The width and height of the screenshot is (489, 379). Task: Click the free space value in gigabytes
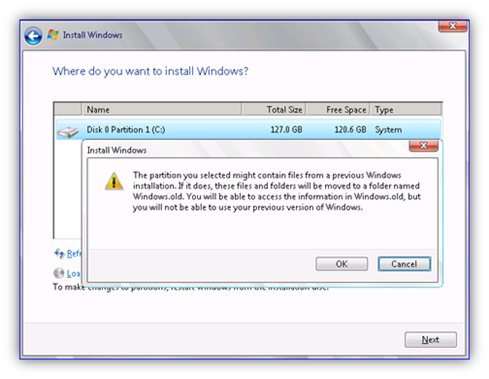(350, 130)
